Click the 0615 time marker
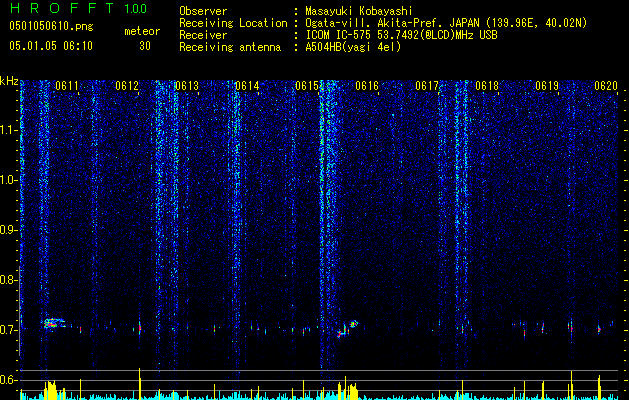The image size is (629, 400). pos(307,86)
